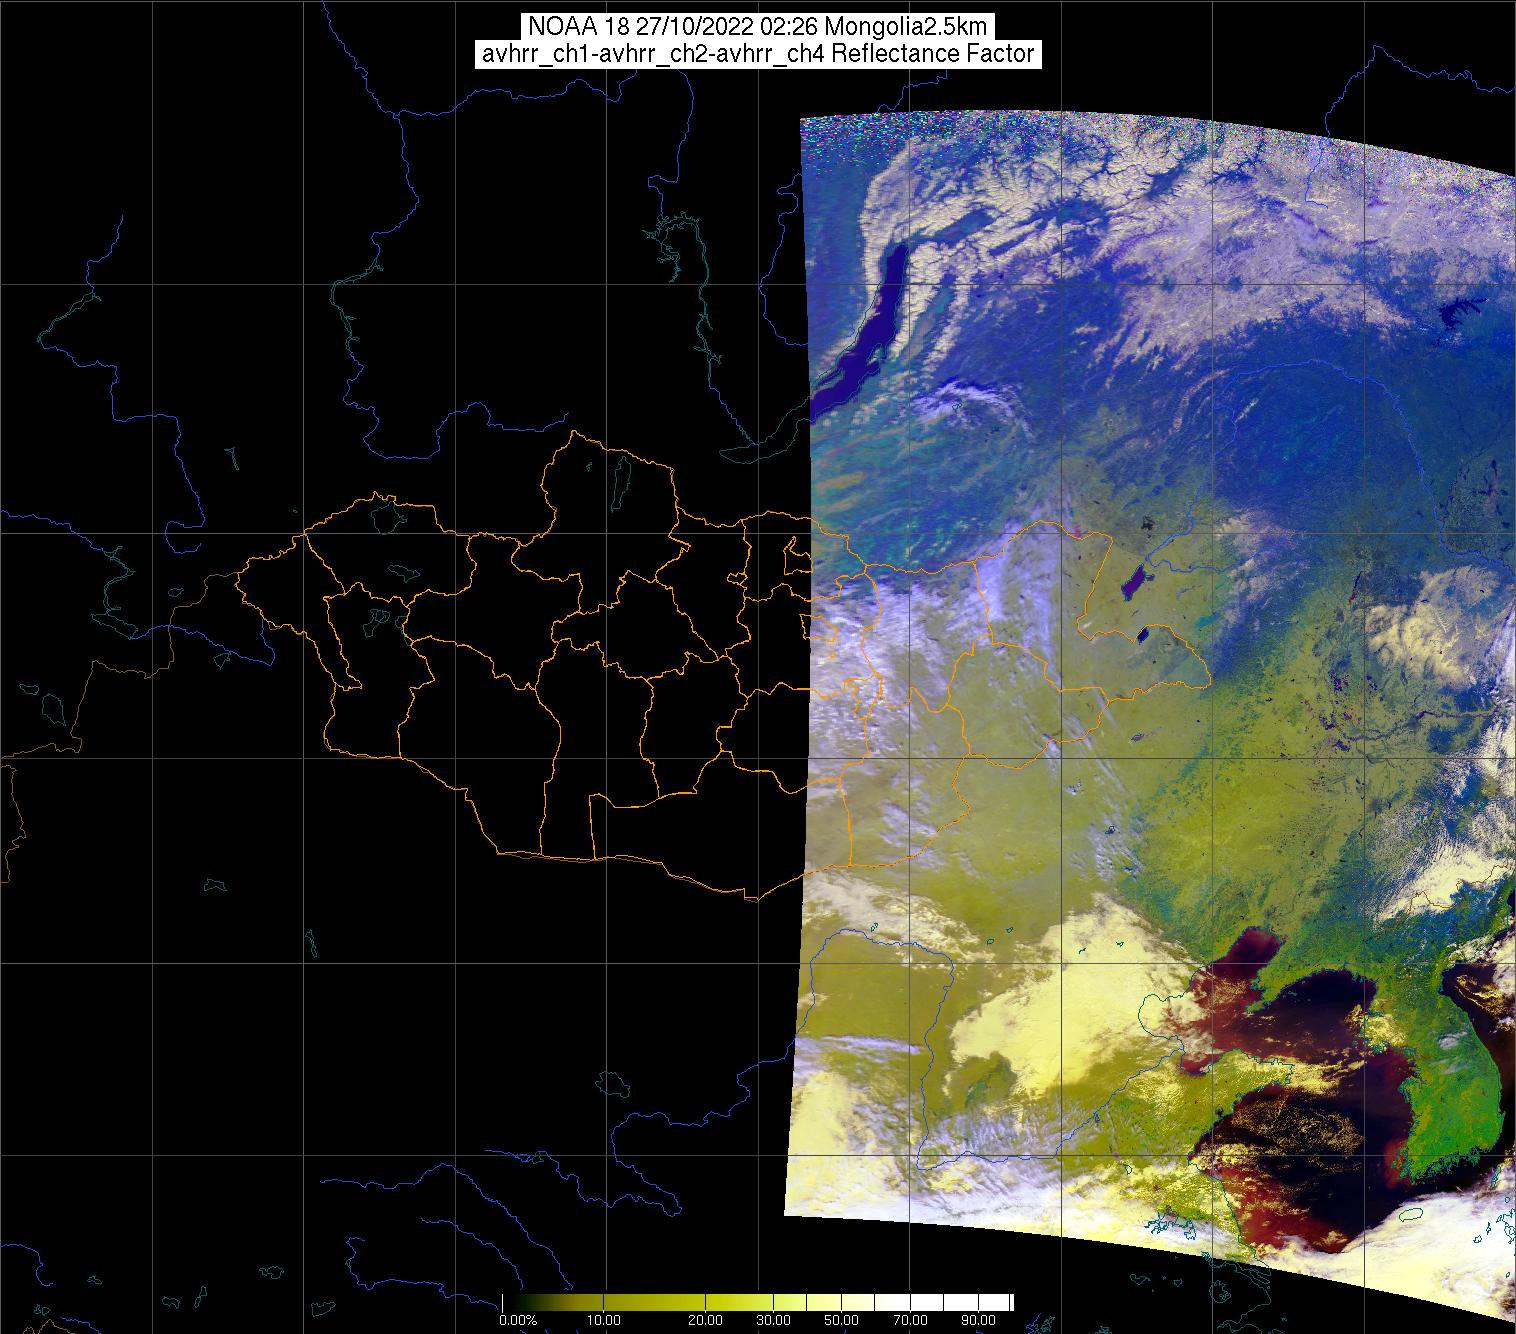Click the 10.00 mark on color scale
The image size is (1516, 1334).
[x=604, y=1321]
